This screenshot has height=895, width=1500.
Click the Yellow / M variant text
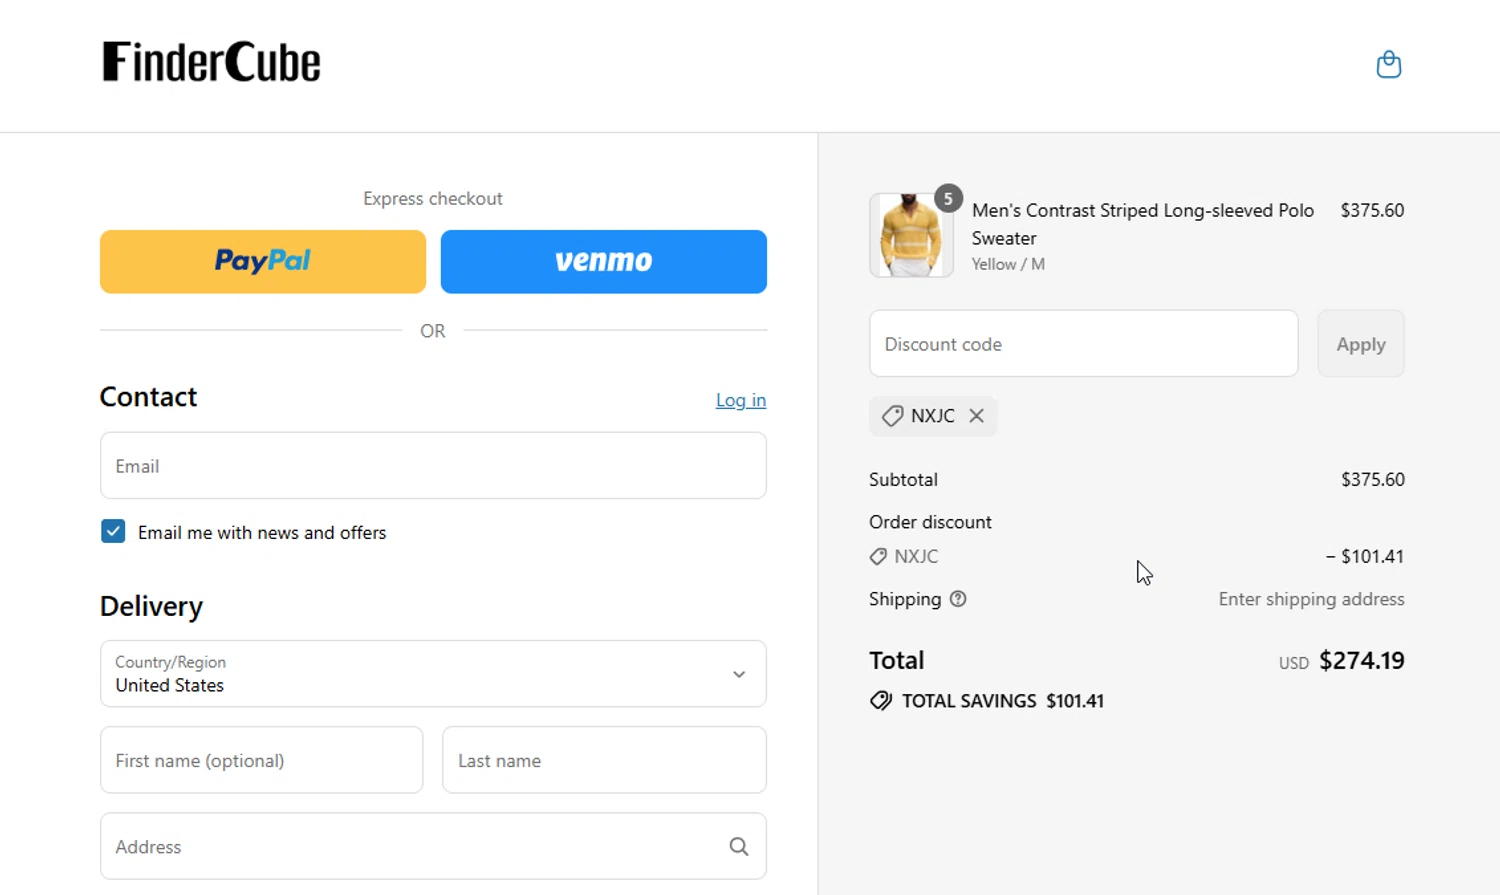click(1008, 264)
